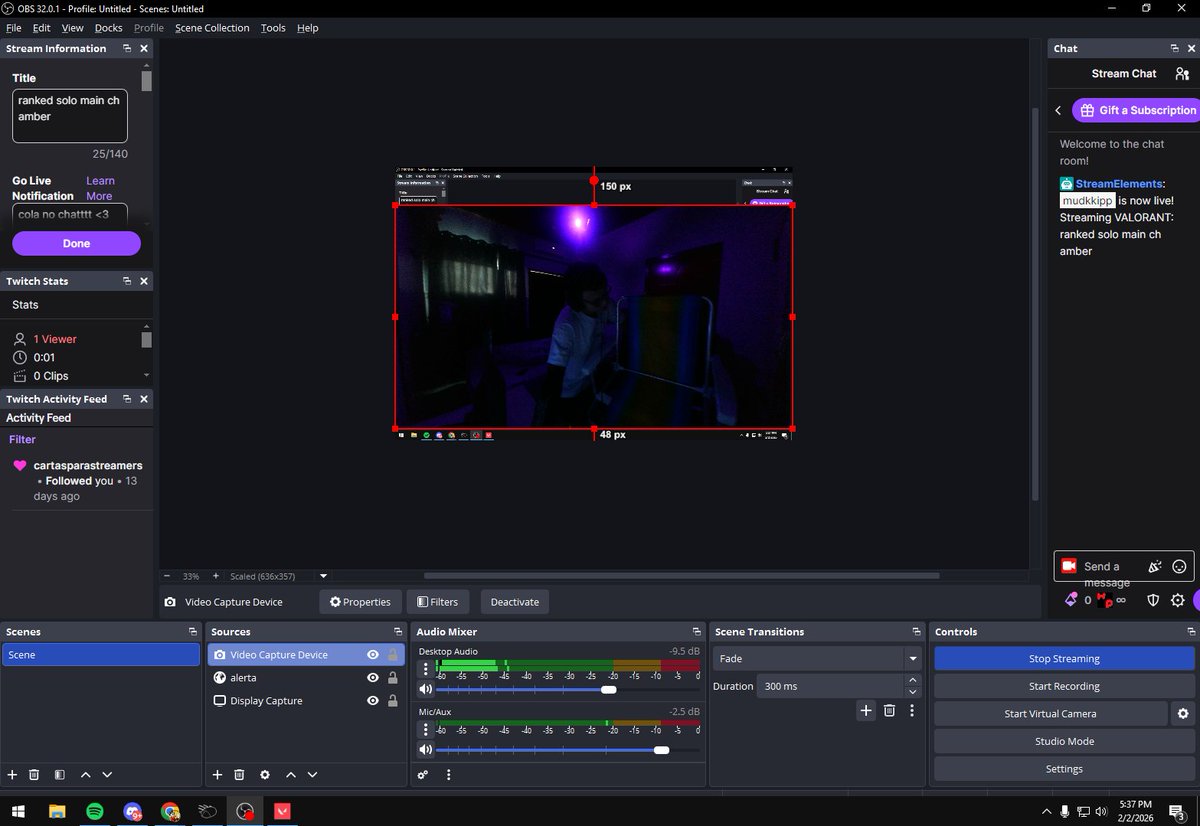Open source properties gear in Sources panel
The image size is (1200, 826).
[x=265, y=775]
